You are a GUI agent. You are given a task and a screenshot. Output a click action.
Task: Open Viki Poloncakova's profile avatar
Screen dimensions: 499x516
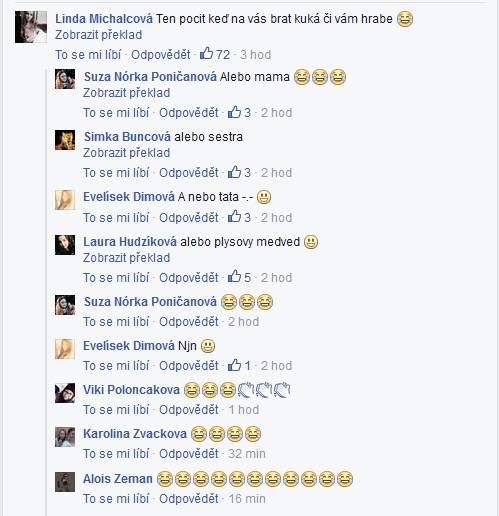click(65, 393)
